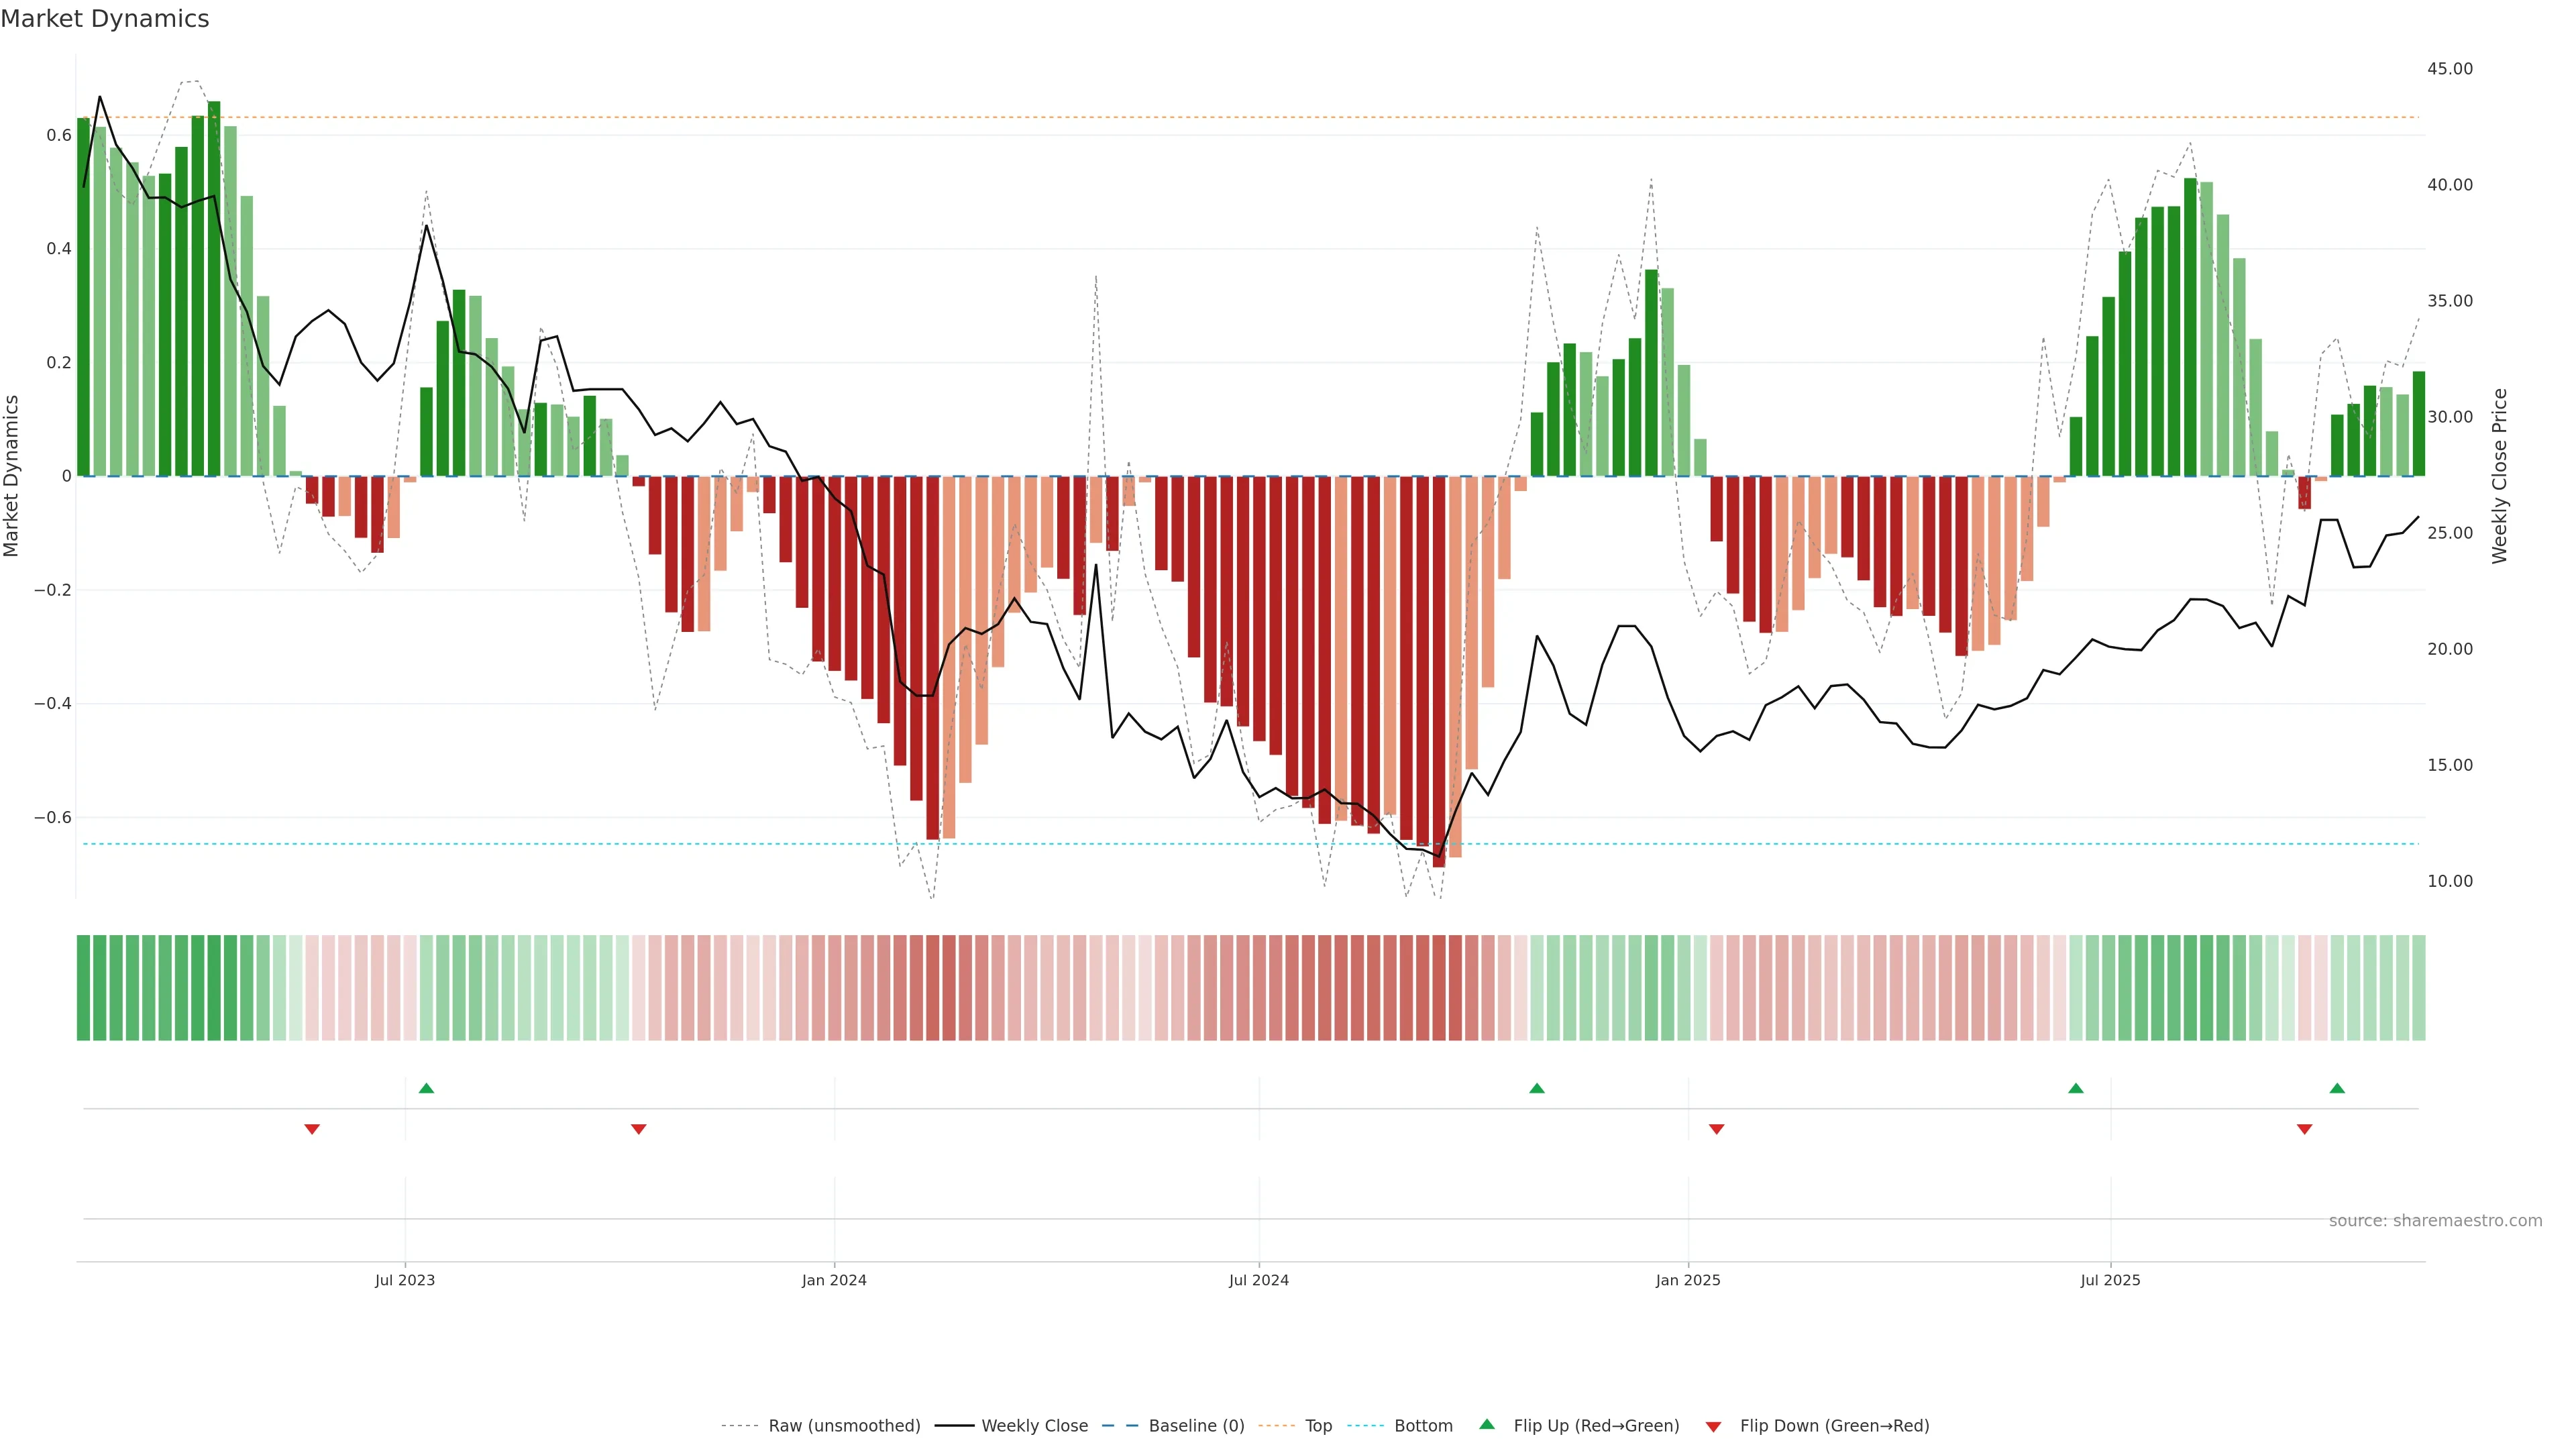Toggle the Baseline (0) legend entry
The image size is (2576, 1449).
(1196, 1425)
